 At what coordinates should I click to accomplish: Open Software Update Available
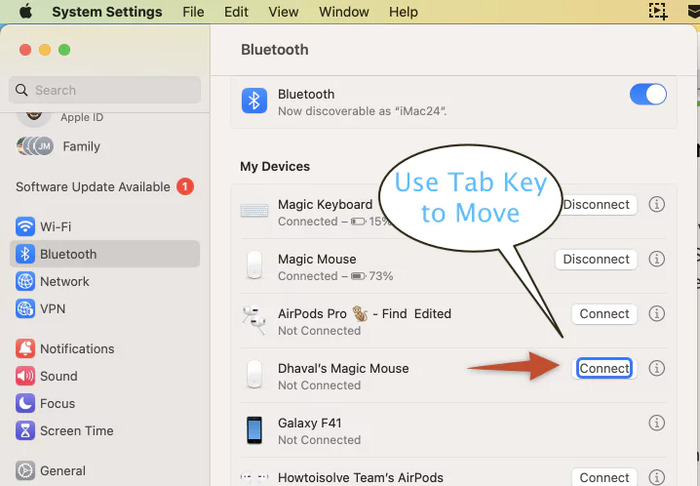(x=93, y=187)
